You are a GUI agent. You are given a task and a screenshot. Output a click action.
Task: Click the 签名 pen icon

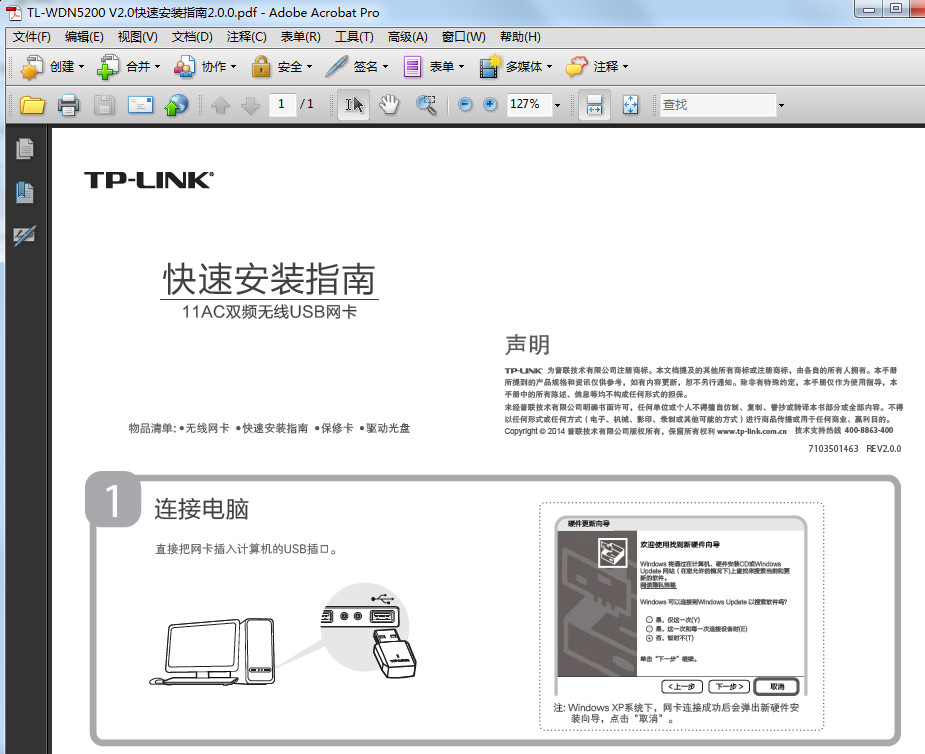[336, 67]
